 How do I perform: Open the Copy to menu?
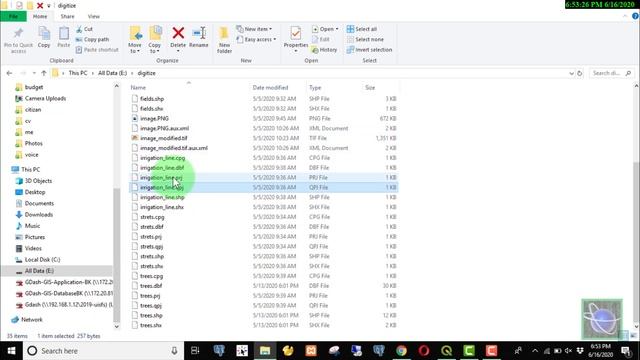tap(155, 40)
